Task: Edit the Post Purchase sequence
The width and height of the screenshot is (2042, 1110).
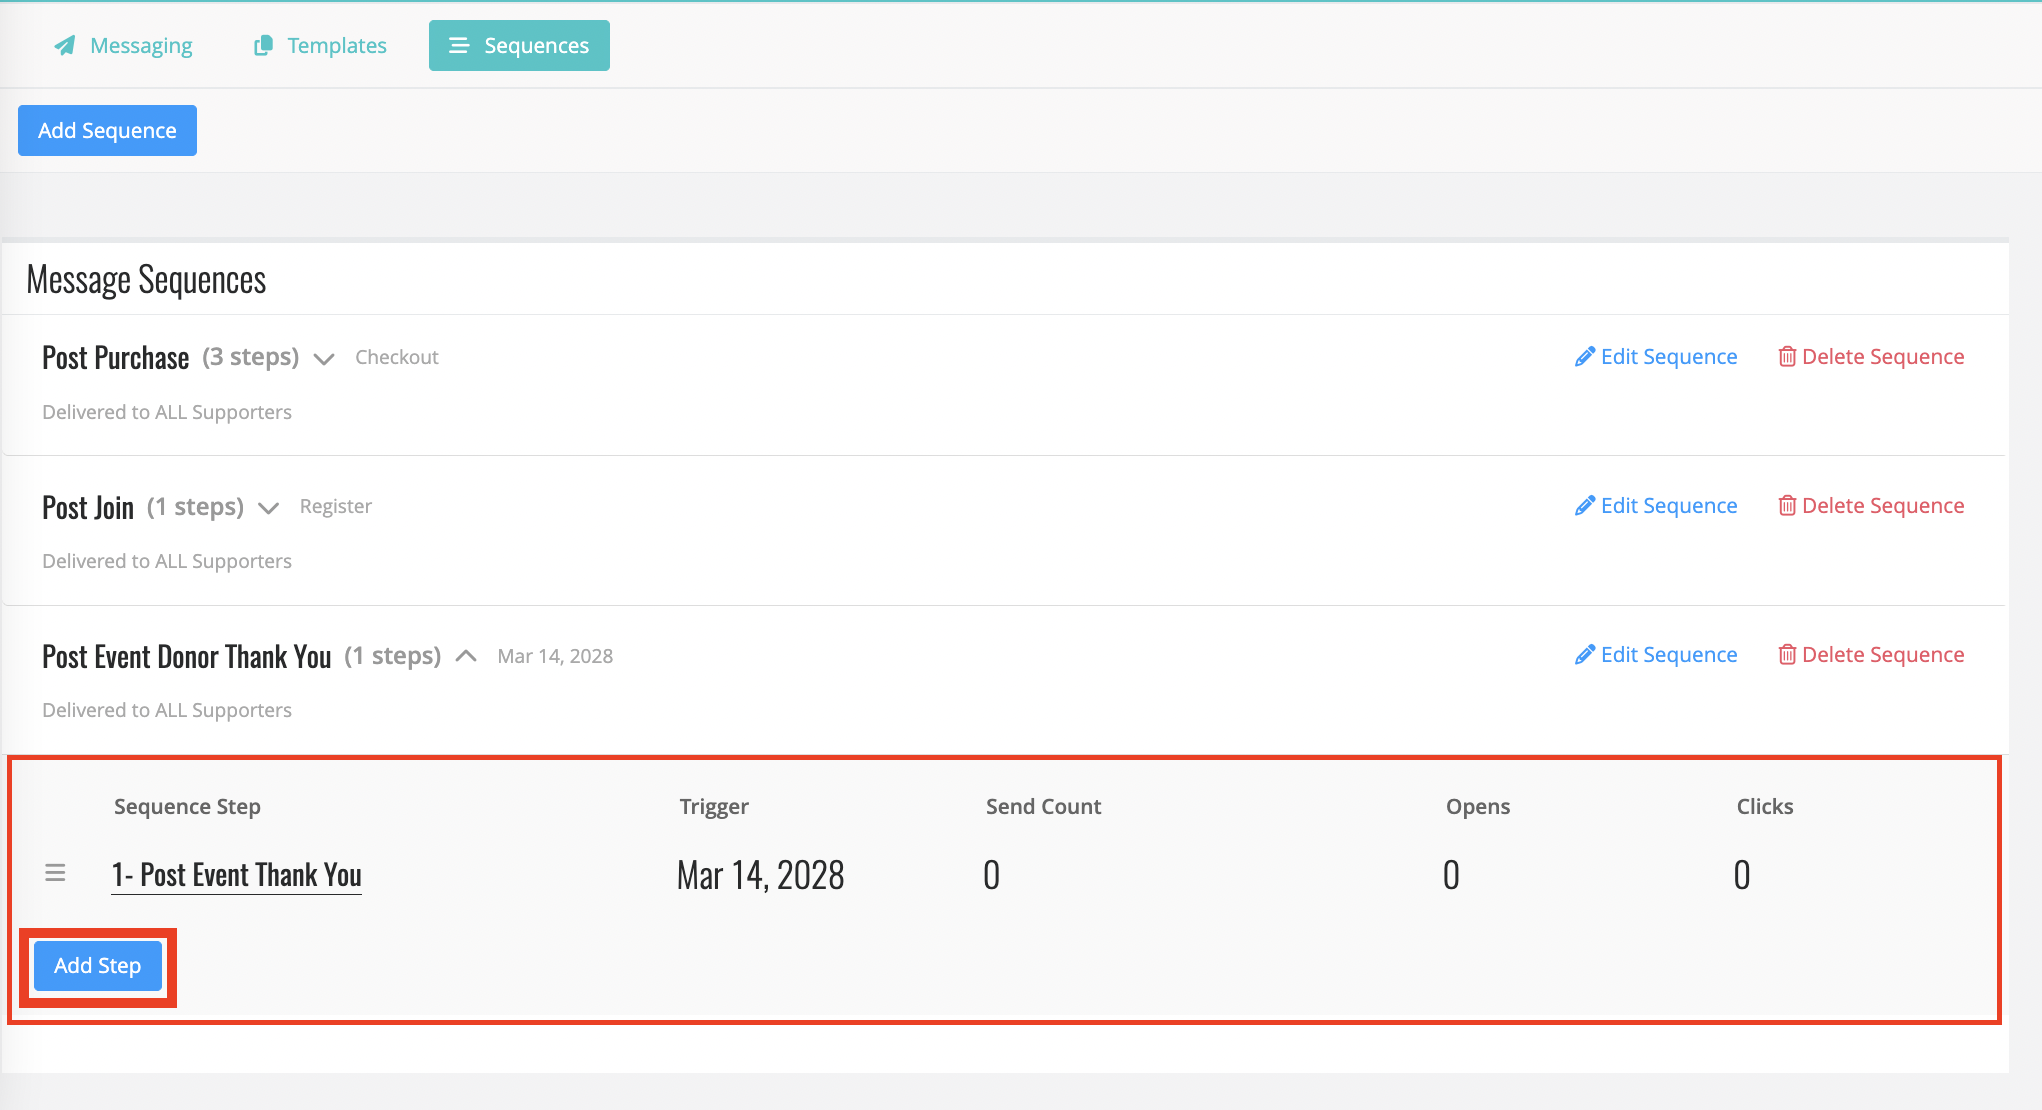Action: [1656, 357]
